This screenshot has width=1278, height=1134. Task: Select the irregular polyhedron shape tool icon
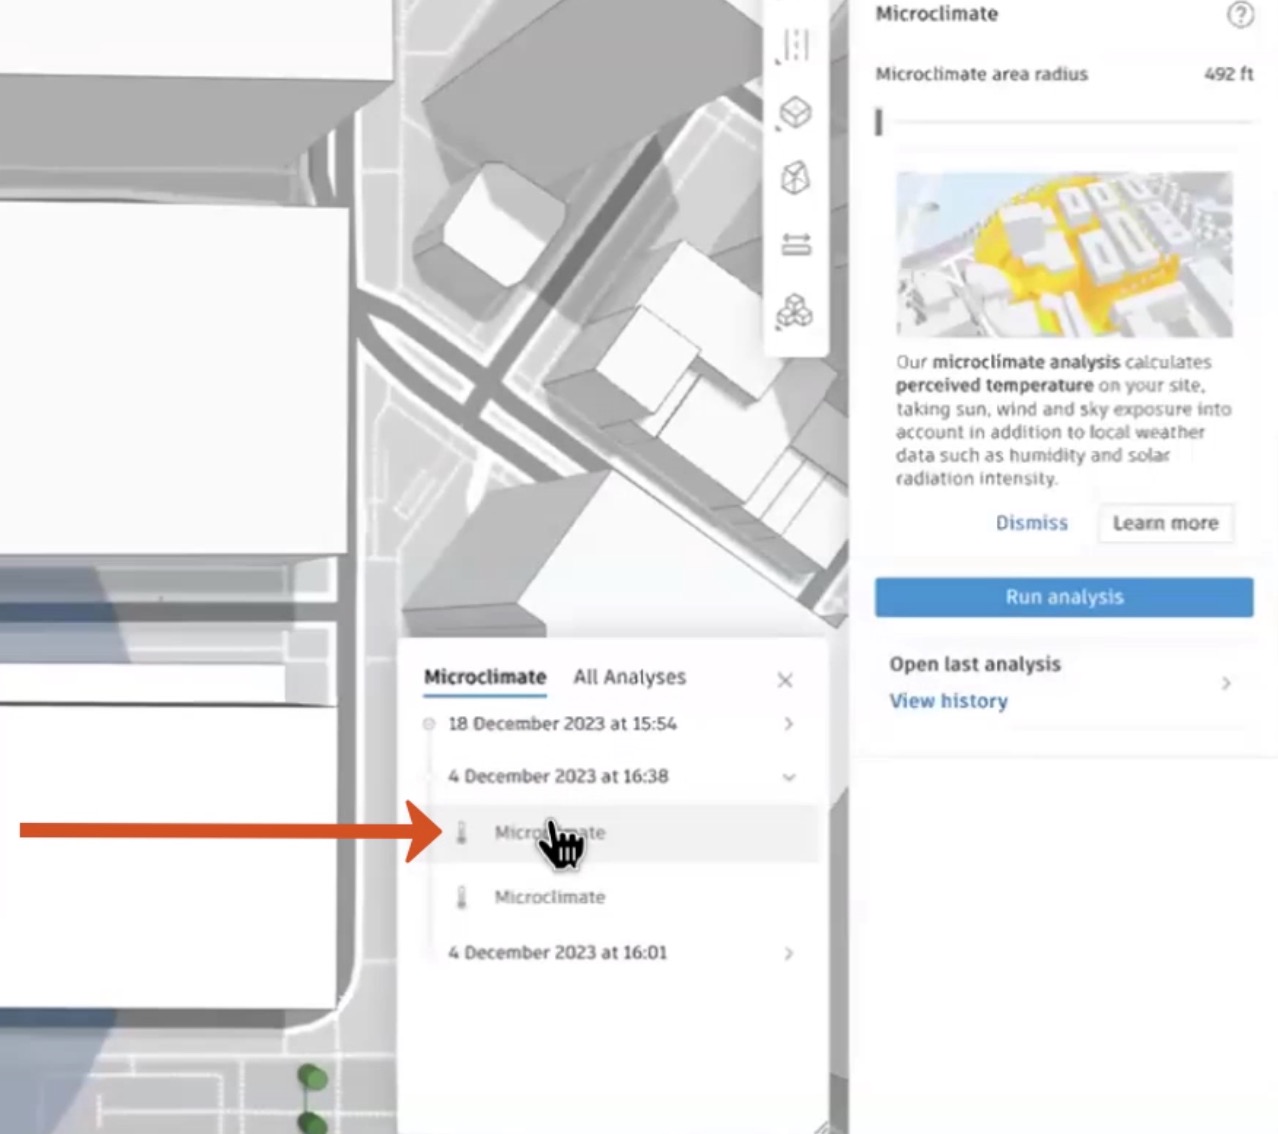click(x=795, y=178)
